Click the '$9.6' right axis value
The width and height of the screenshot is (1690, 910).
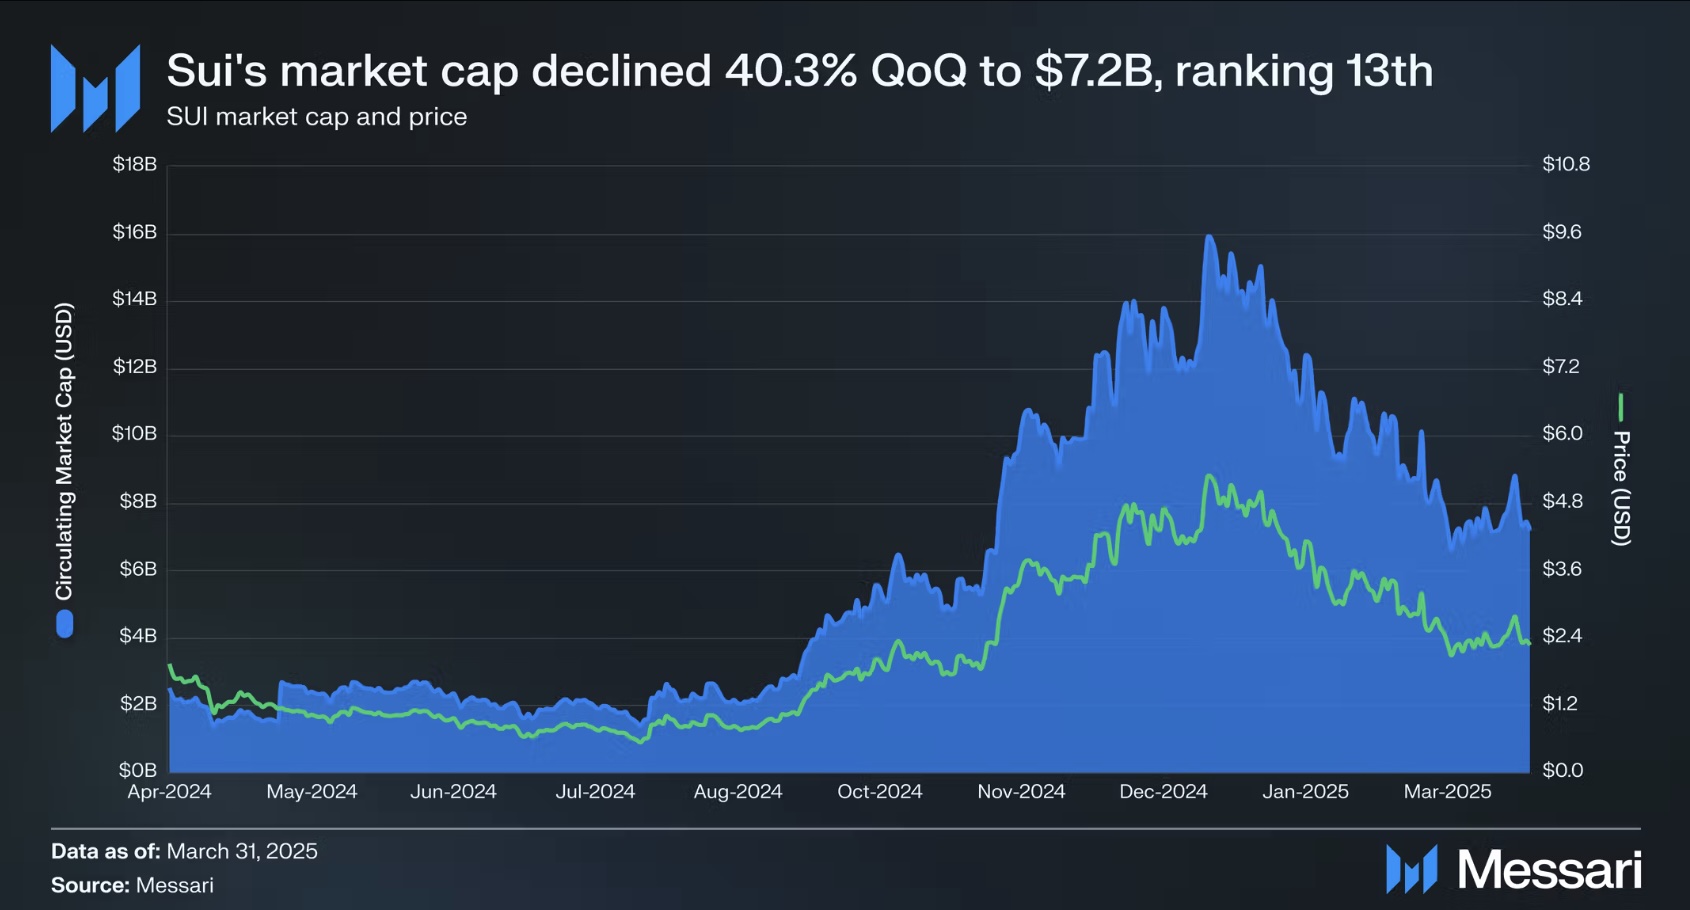click(1562, 232)
